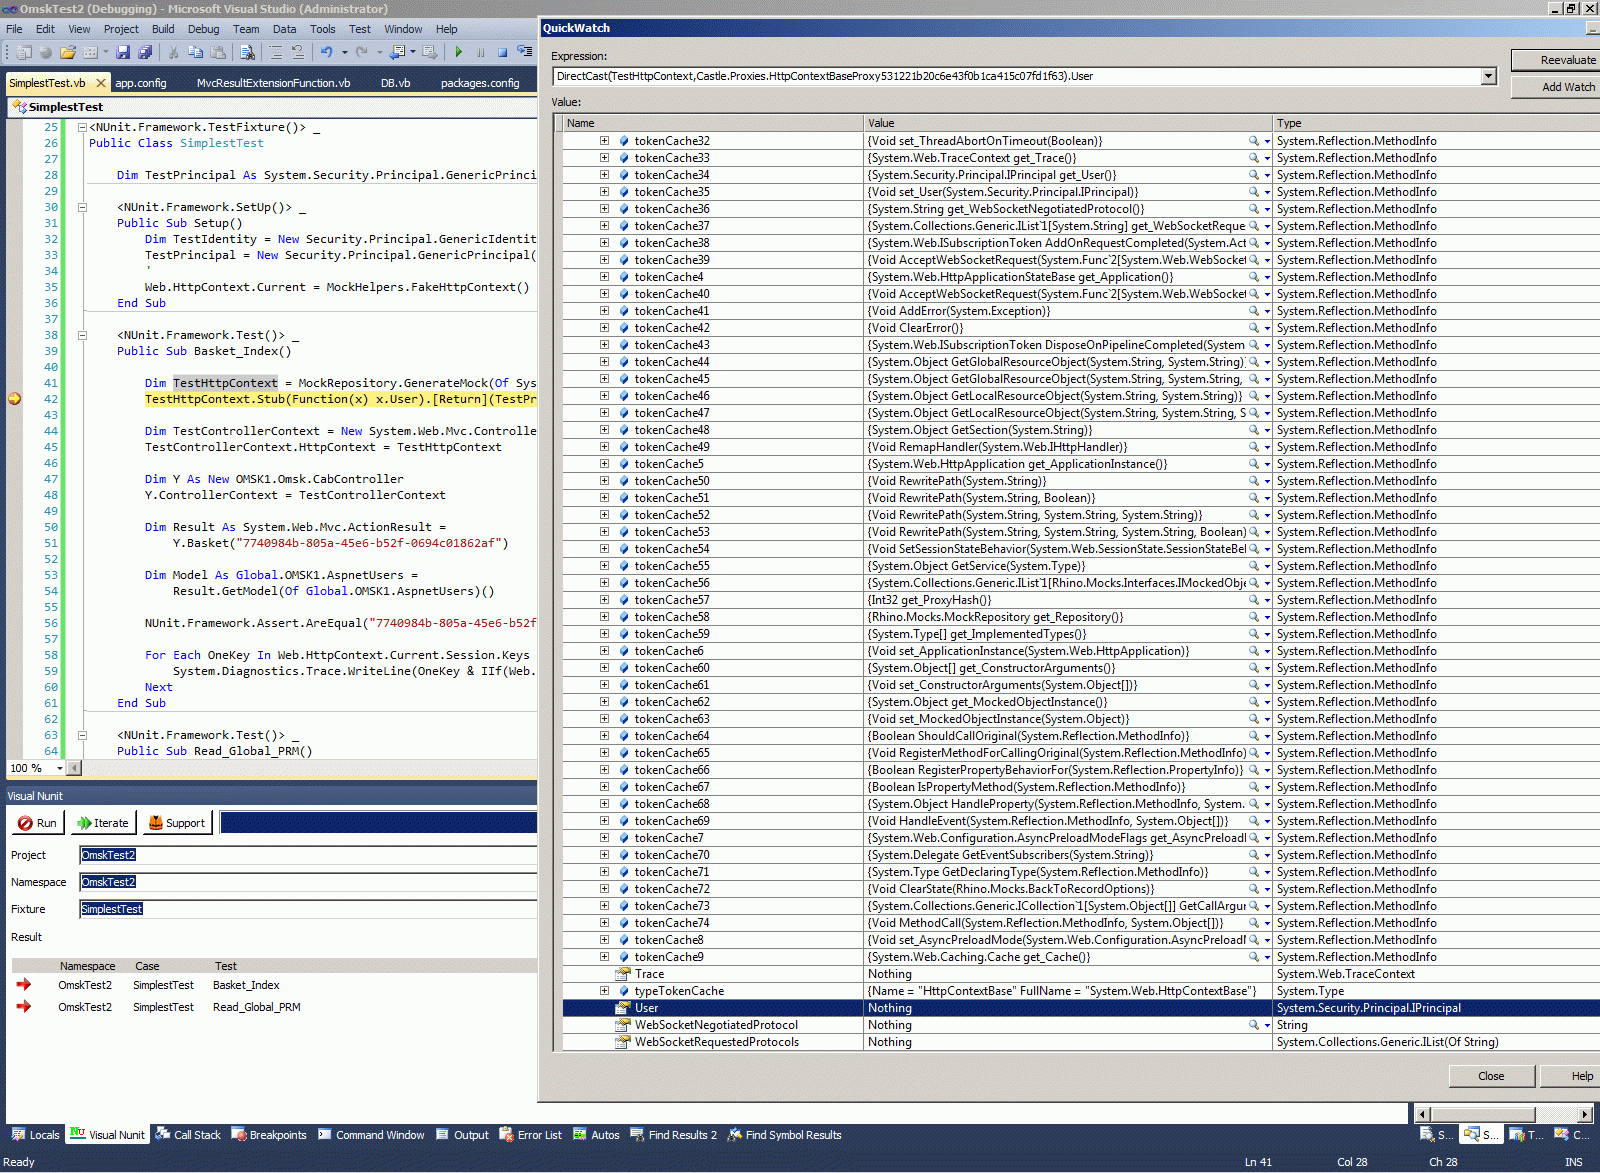Viewport: 1600px width, 1173px height.
Task: Click the Save All toolbar icon
Action: tap(145, 52)
